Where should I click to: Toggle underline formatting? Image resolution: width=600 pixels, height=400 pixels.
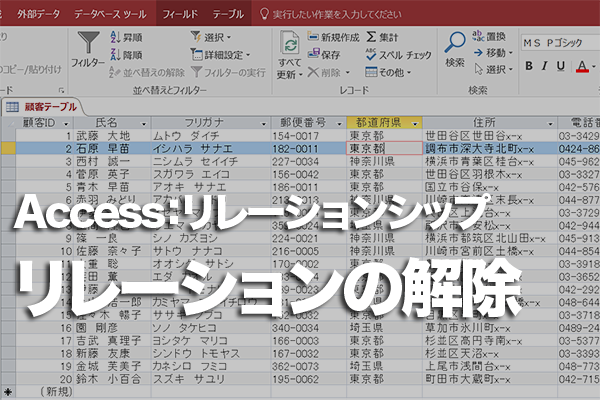tap(561, 66)
